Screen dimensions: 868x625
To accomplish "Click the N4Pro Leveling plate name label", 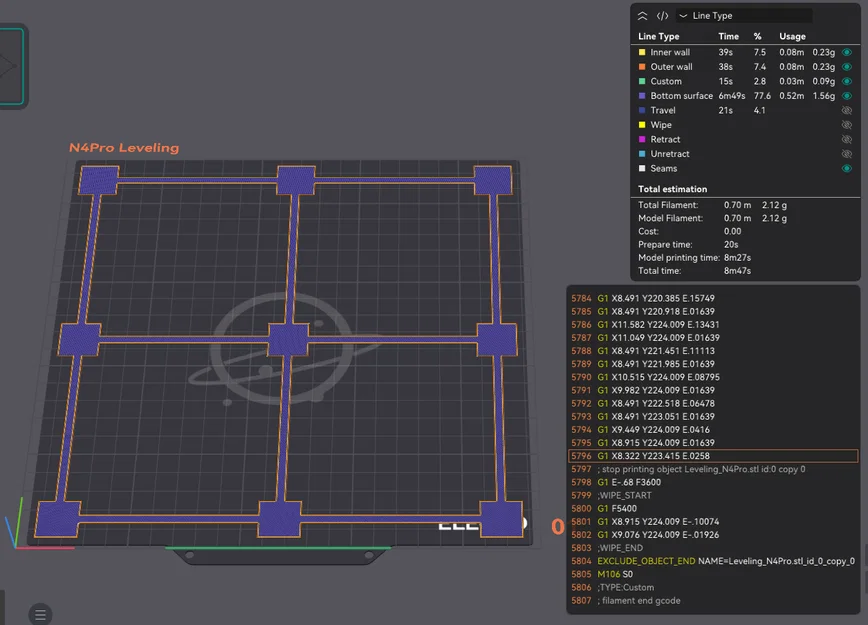I will tap(124, 148).
